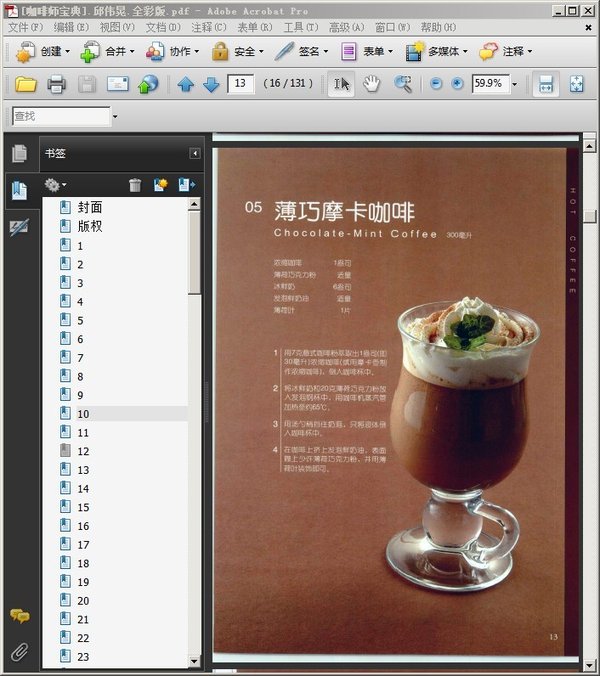600x676 pixels.
Task: Choose the Marquee Zoom magnifier tool
Action: pyautogui.click(x=403, y=84)
